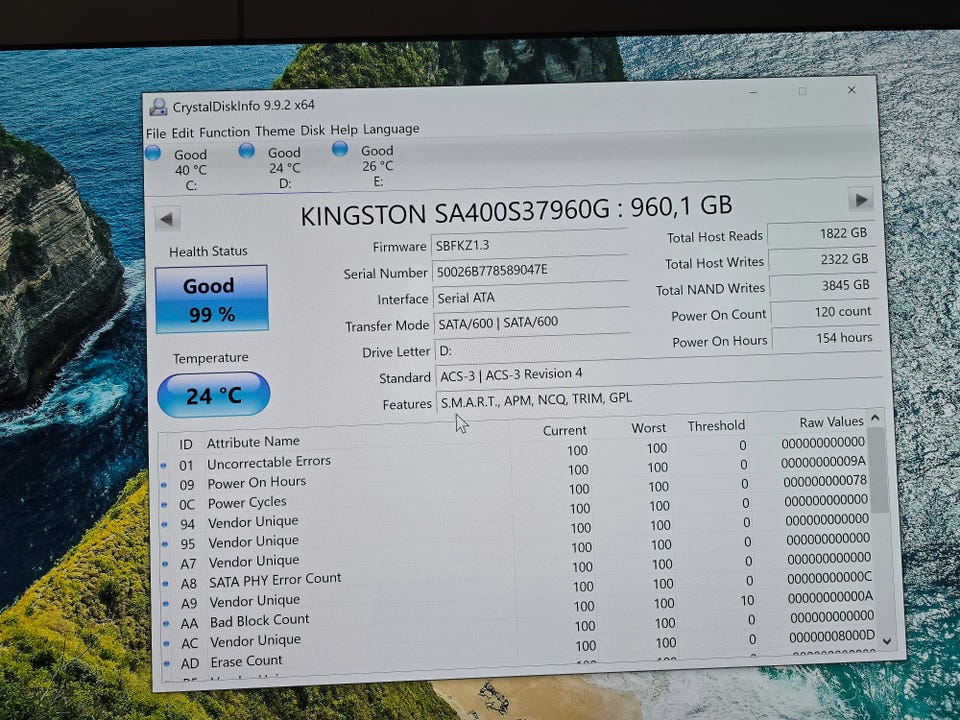Click the SMART list scroll up arrow
This screenshot has height=720, width=960.
(x=876, y=418)
